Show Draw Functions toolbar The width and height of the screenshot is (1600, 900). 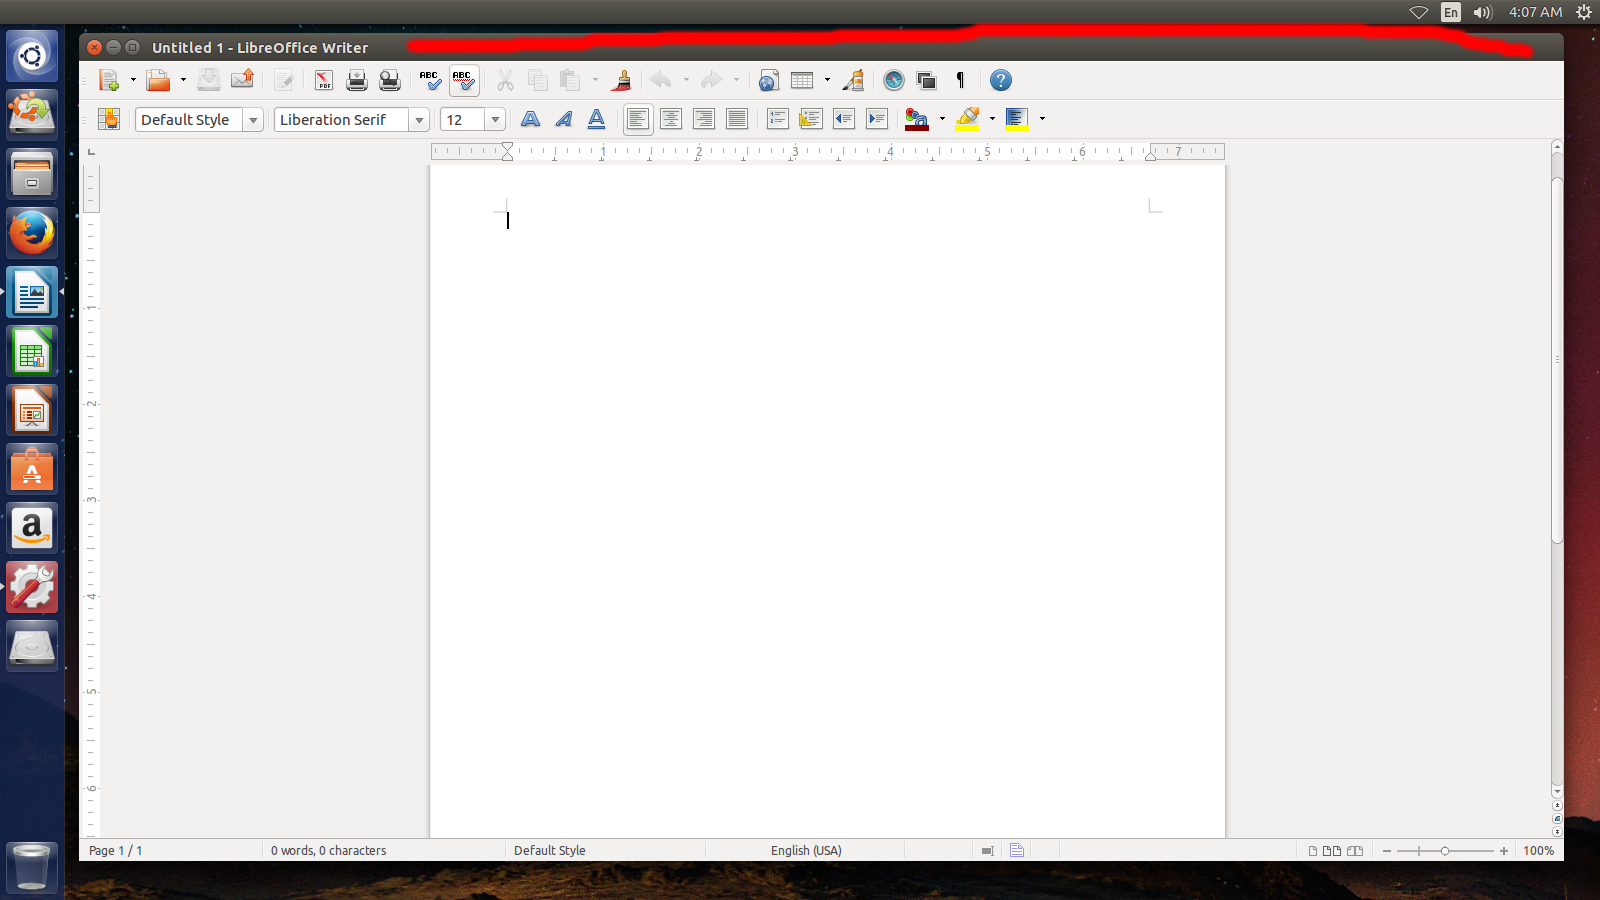[853, 80]
